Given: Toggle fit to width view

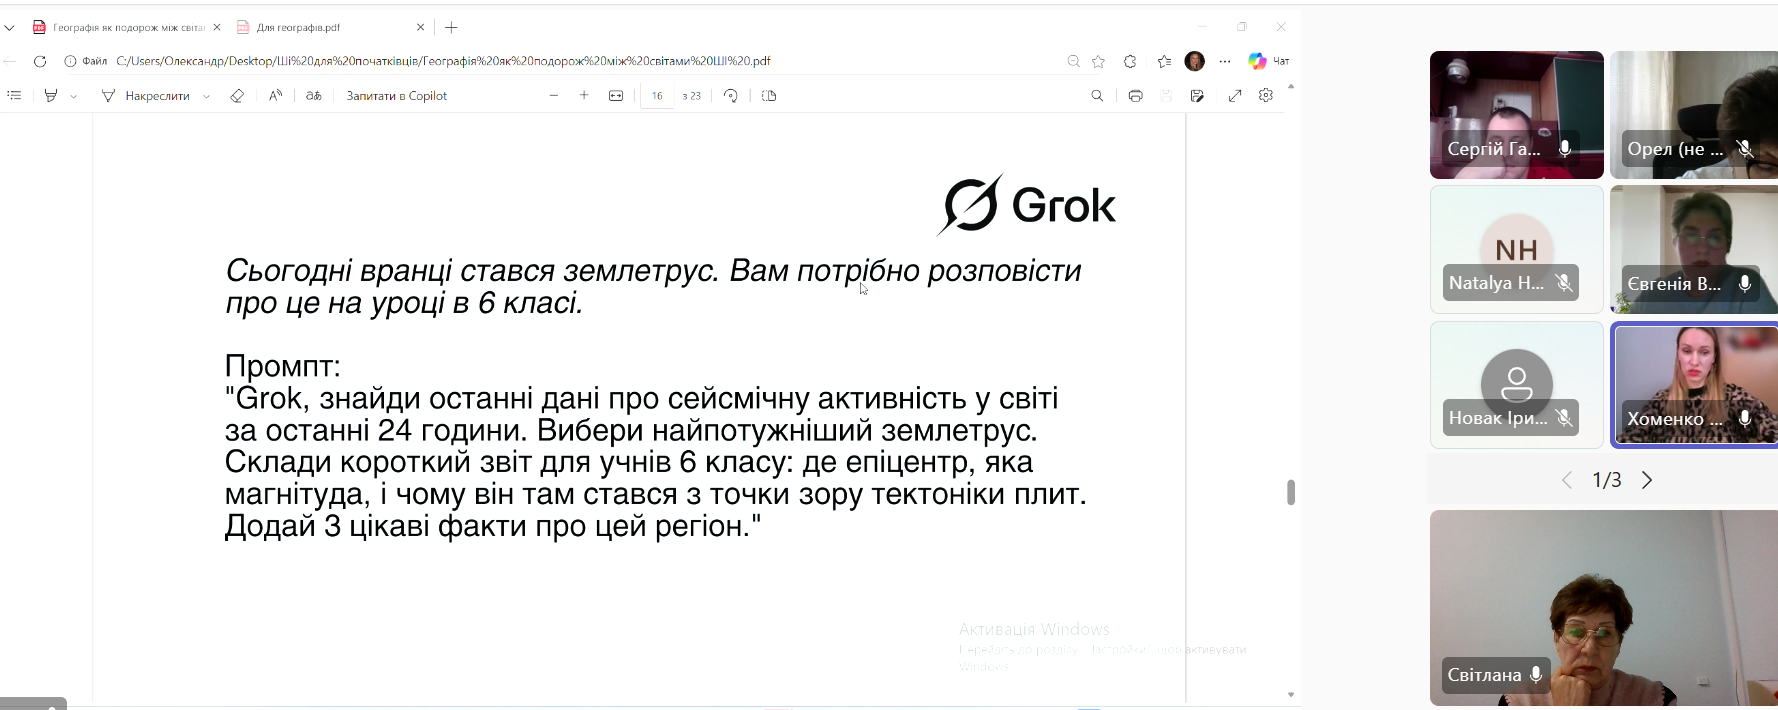Looking at the screenshot, I should 616,96.
